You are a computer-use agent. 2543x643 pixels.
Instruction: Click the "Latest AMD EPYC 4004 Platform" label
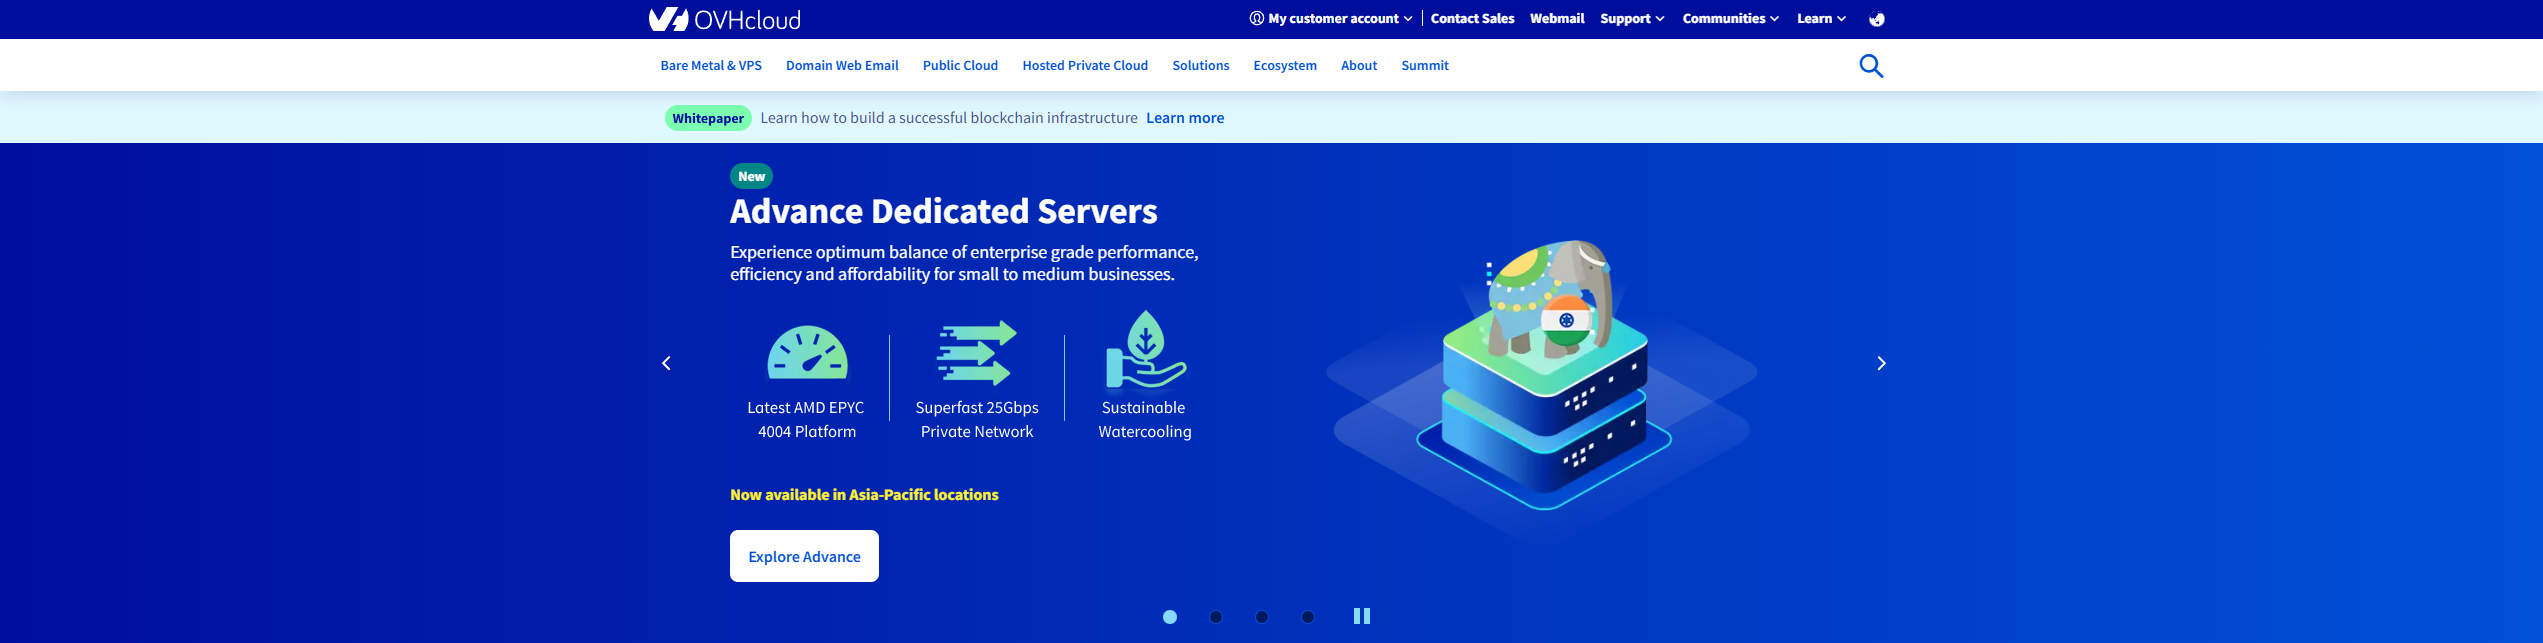pos(806,420)
